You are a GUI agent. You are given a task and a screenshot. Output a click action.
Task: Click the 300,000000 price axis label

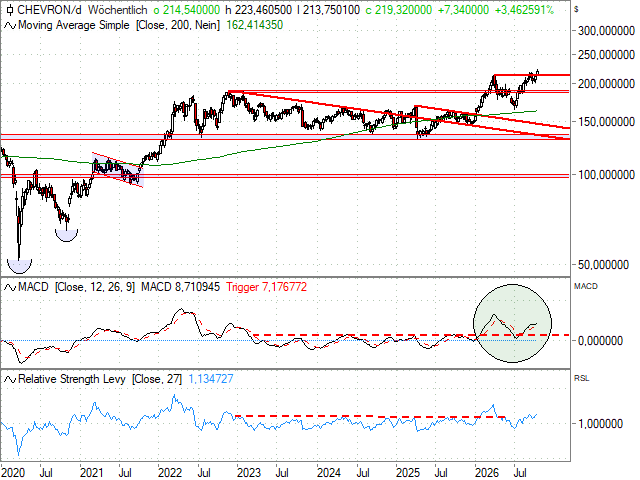point(606,31)
